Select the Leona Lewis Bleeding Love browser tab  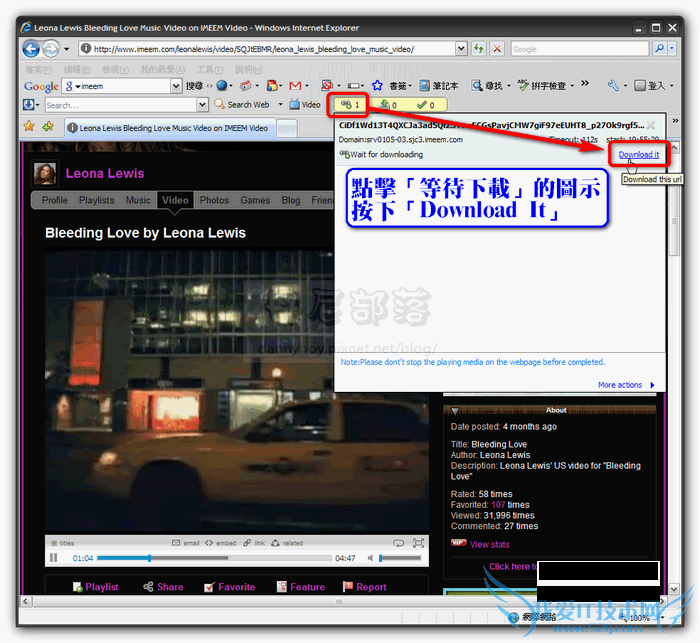click(x=170, y=128)
